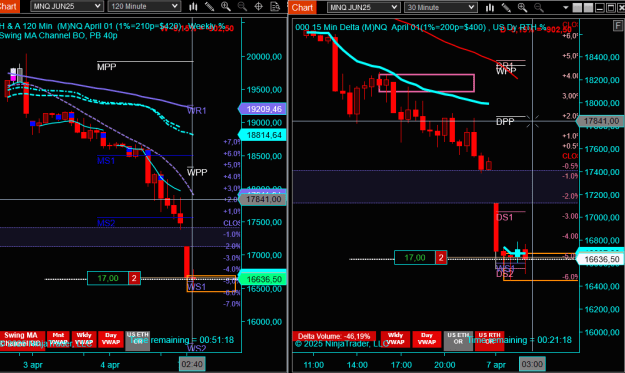This screenshot has width=625, height=373.
Task: Click the DS1 level label on right chart
Action: pyautogui.click(x=504, y=217)
